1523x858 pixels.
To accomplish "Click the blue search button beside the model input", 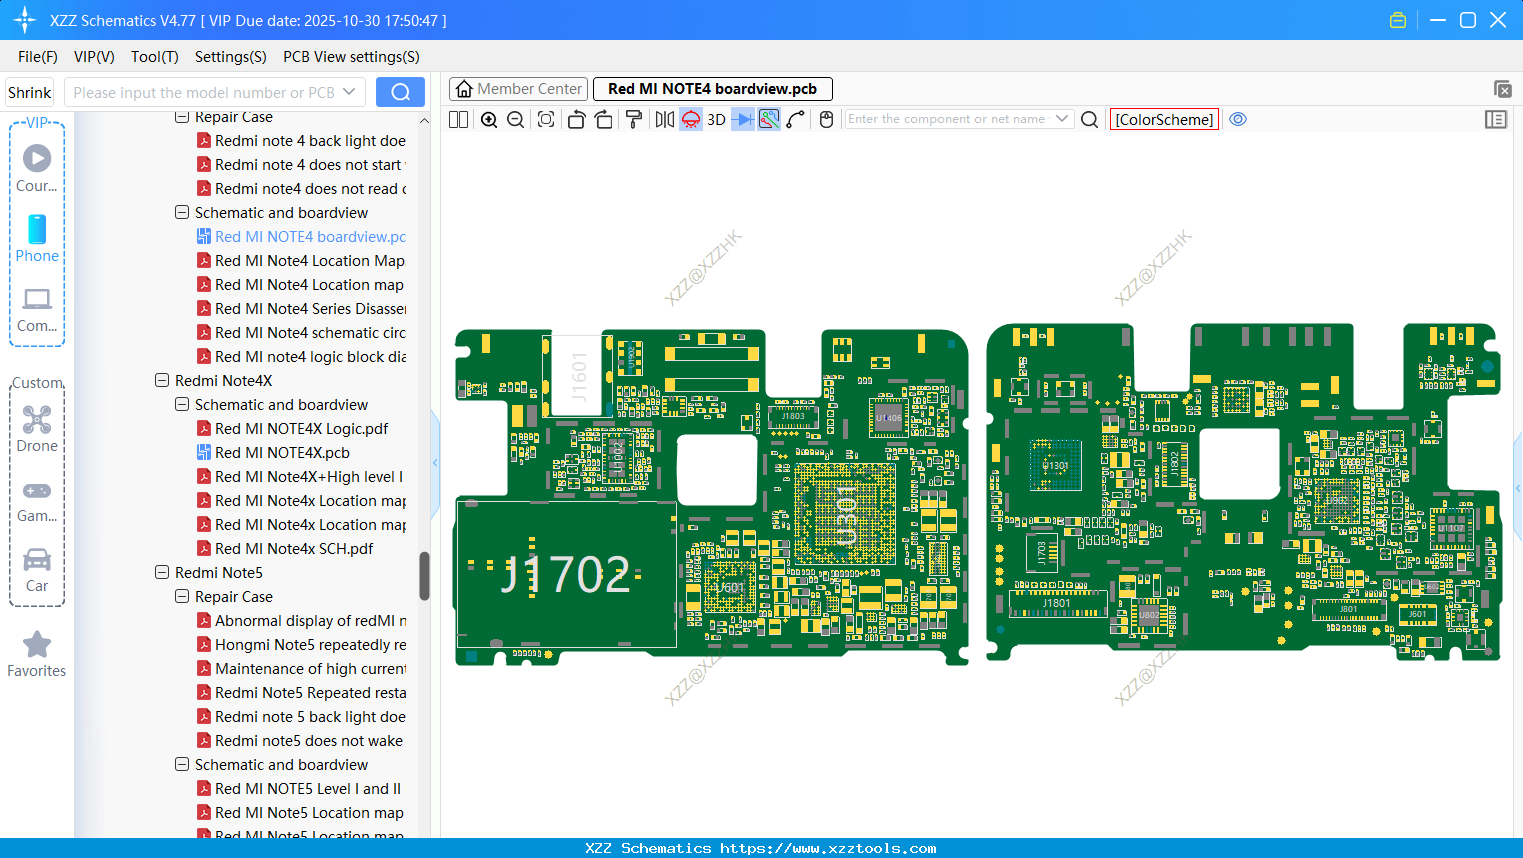I will point(400,93).
